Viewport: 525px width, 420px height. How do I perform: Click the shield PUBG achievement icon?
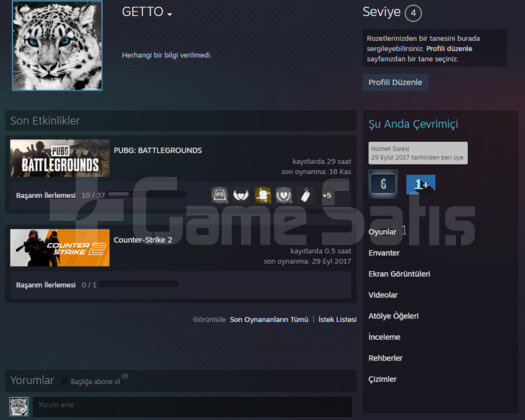[x=284, y=195]
